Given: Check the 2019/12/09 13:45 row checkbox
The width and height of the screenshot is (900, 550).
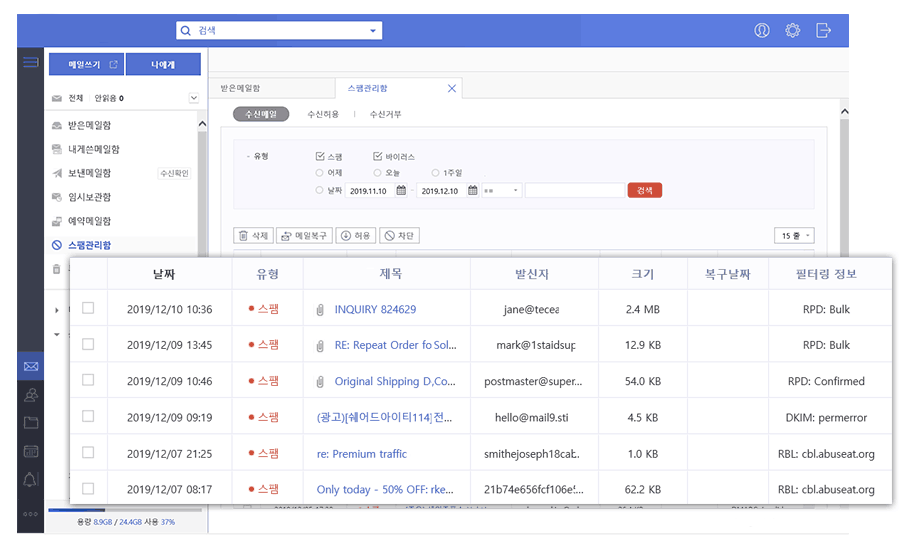Looking at the screenshot, I should point(88,344).
